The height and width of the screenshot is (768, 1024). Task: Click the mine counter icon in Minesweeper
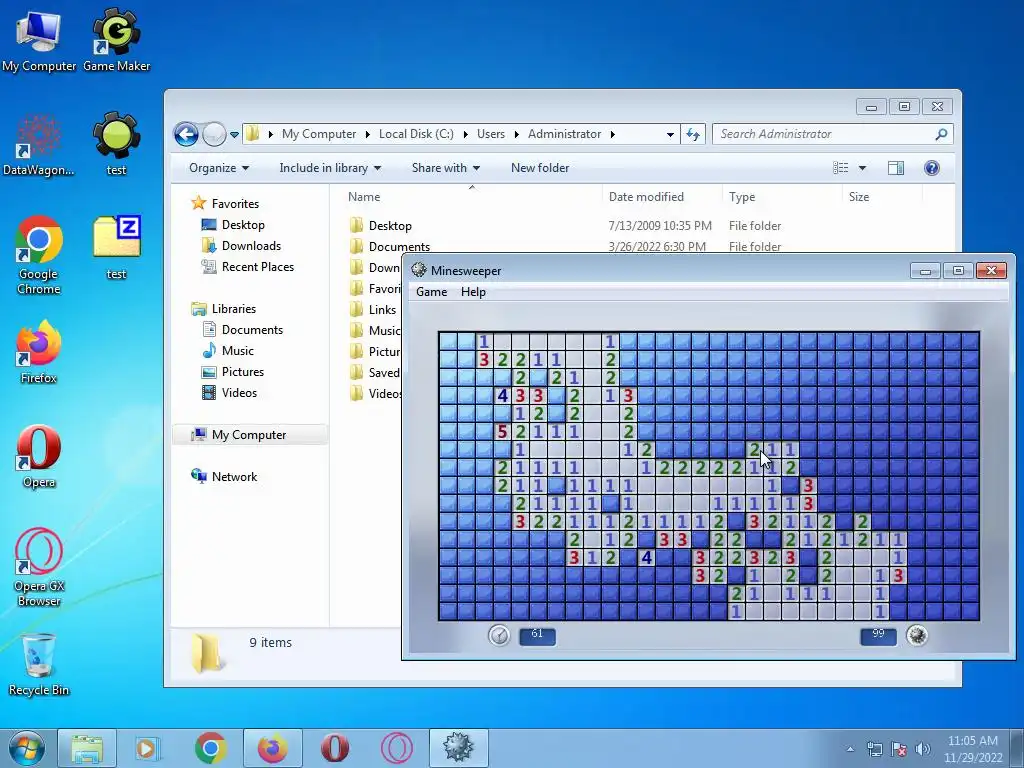(917, 635)
